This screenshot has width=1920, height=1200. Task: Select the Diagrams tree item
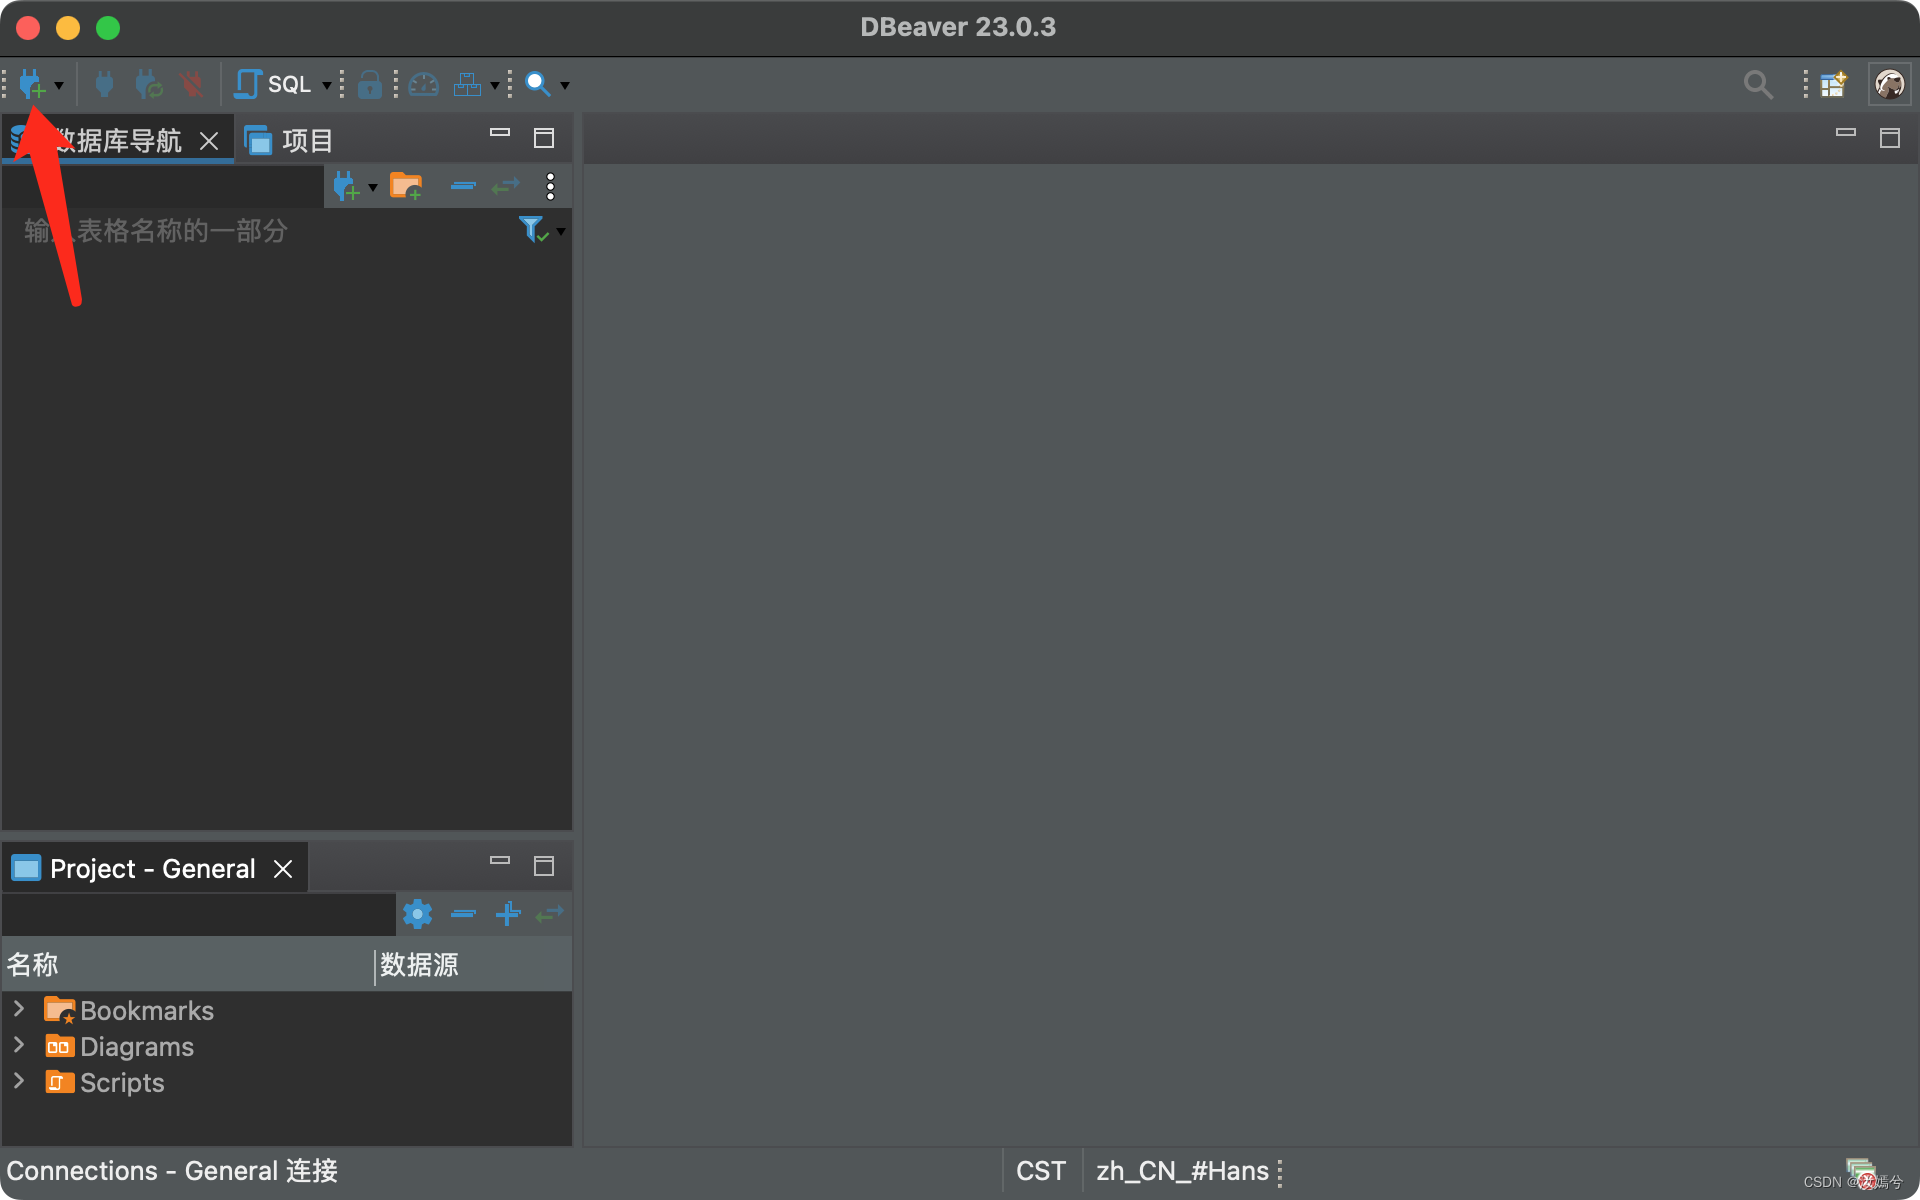point(119,1047)
